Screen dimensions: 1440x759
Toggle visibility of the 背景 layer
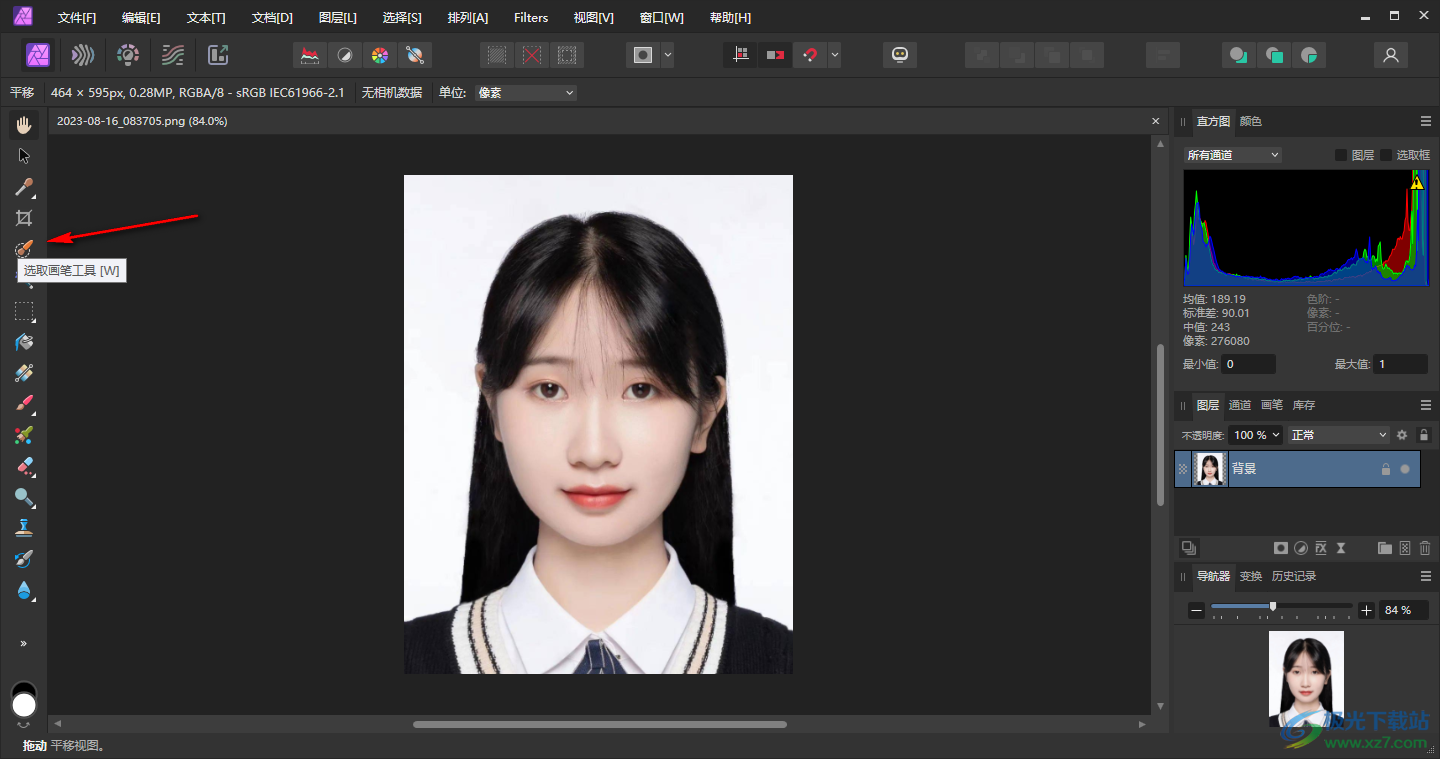click(1405, 469)
